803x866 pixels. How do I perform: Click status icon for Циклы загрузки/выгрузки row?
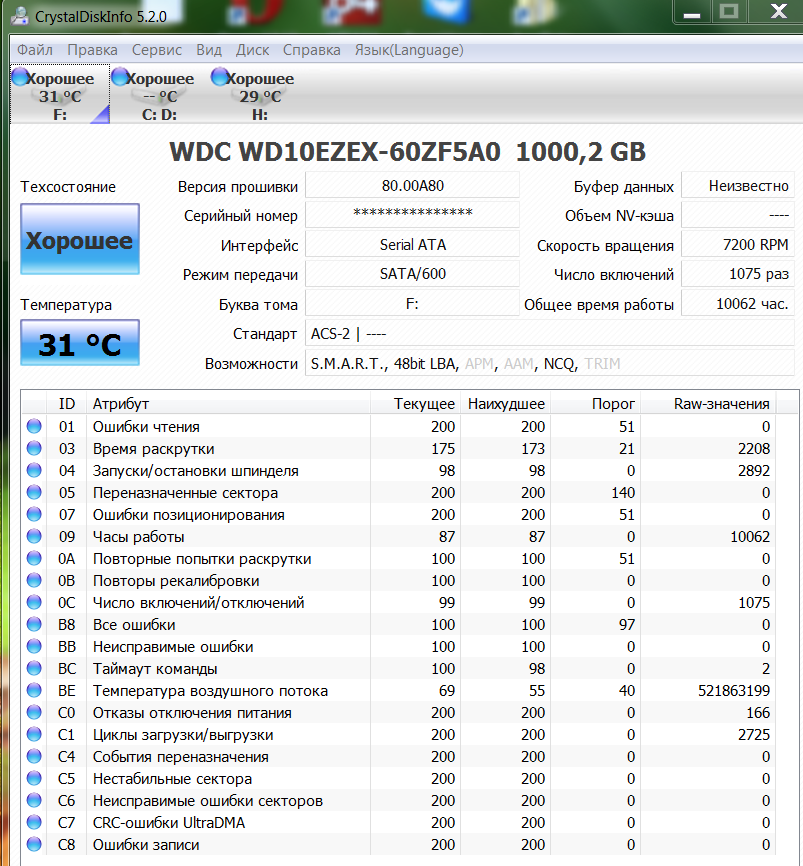(x=34, y=734)
